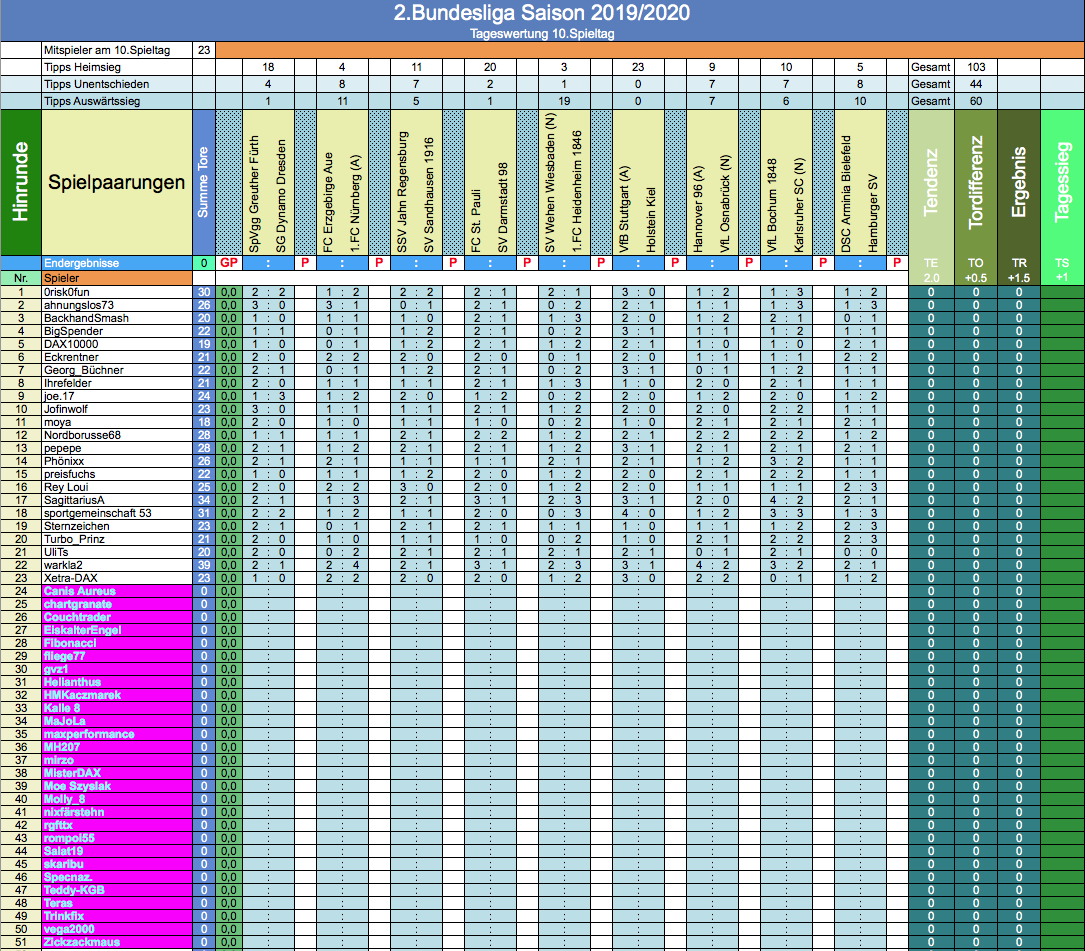Screen dimensions: 1085x951
Task: Select player name 'BackhandSmash'
Action: [86, 318]
